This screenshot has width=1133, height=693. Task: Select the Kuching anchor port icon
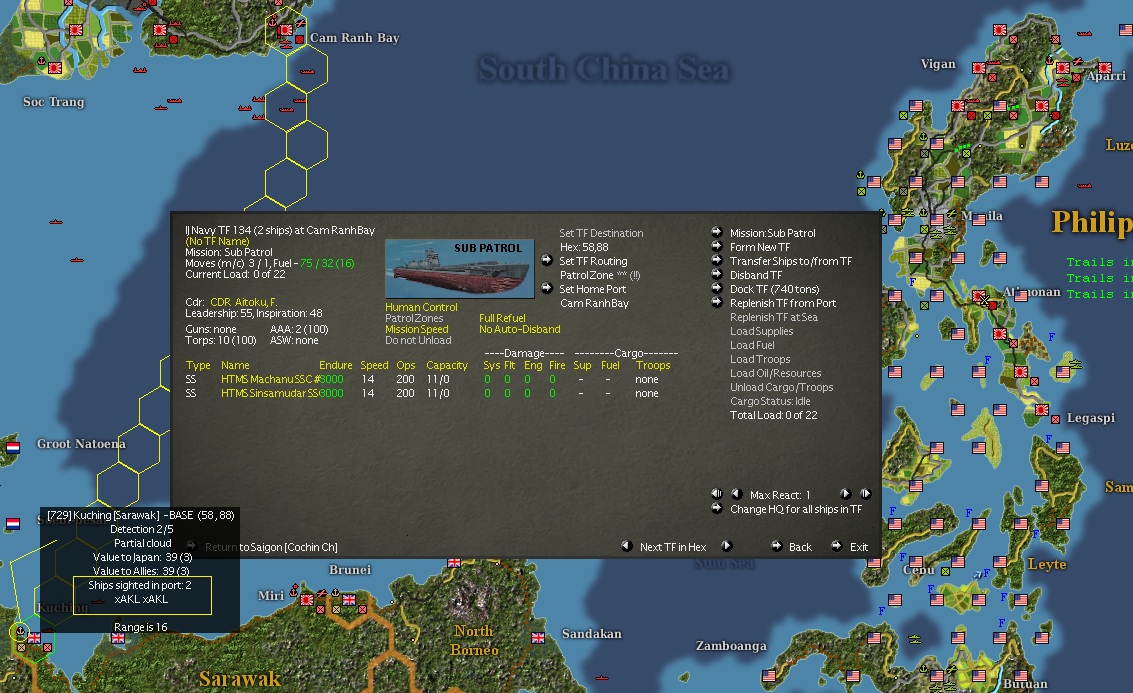20,631
